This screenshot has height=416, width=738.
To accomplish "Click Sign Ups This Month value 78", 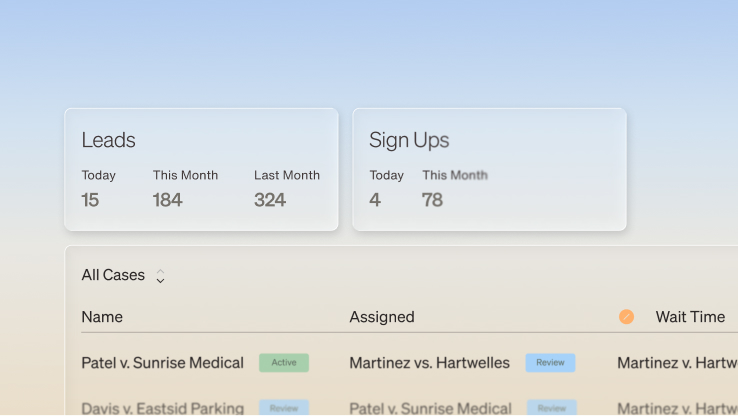I will click(432, 200).
